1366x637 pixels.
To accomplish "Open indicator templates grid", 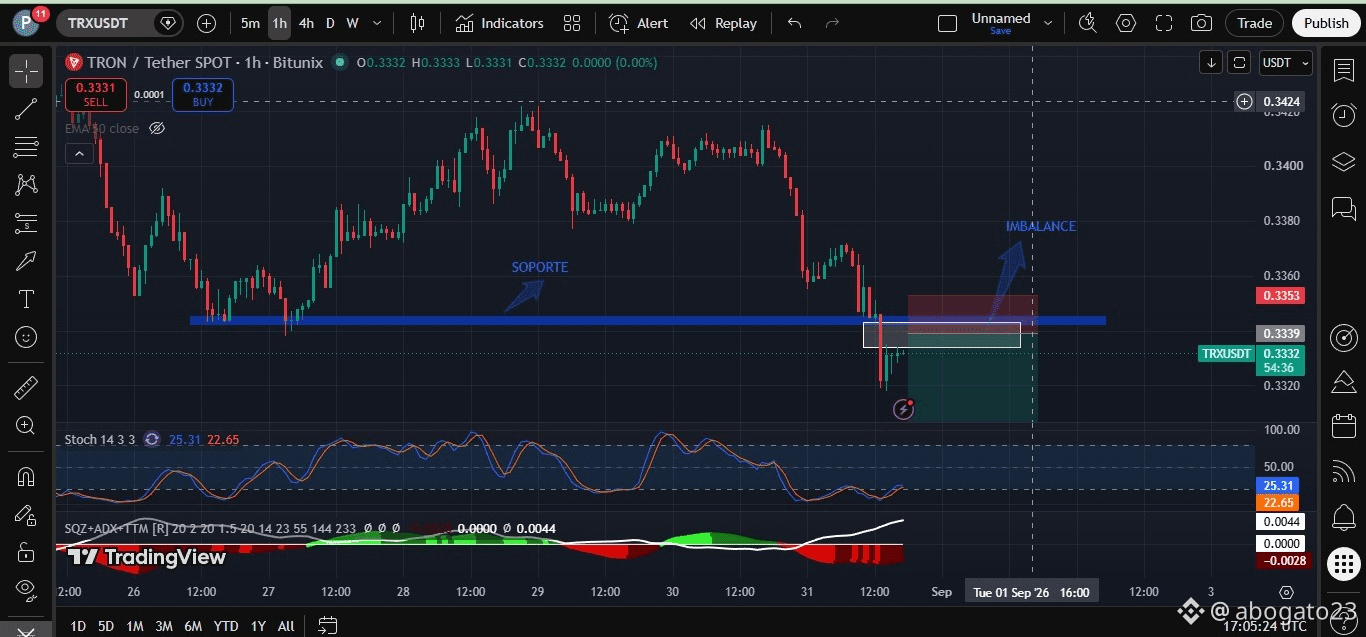I will point(572,23).
